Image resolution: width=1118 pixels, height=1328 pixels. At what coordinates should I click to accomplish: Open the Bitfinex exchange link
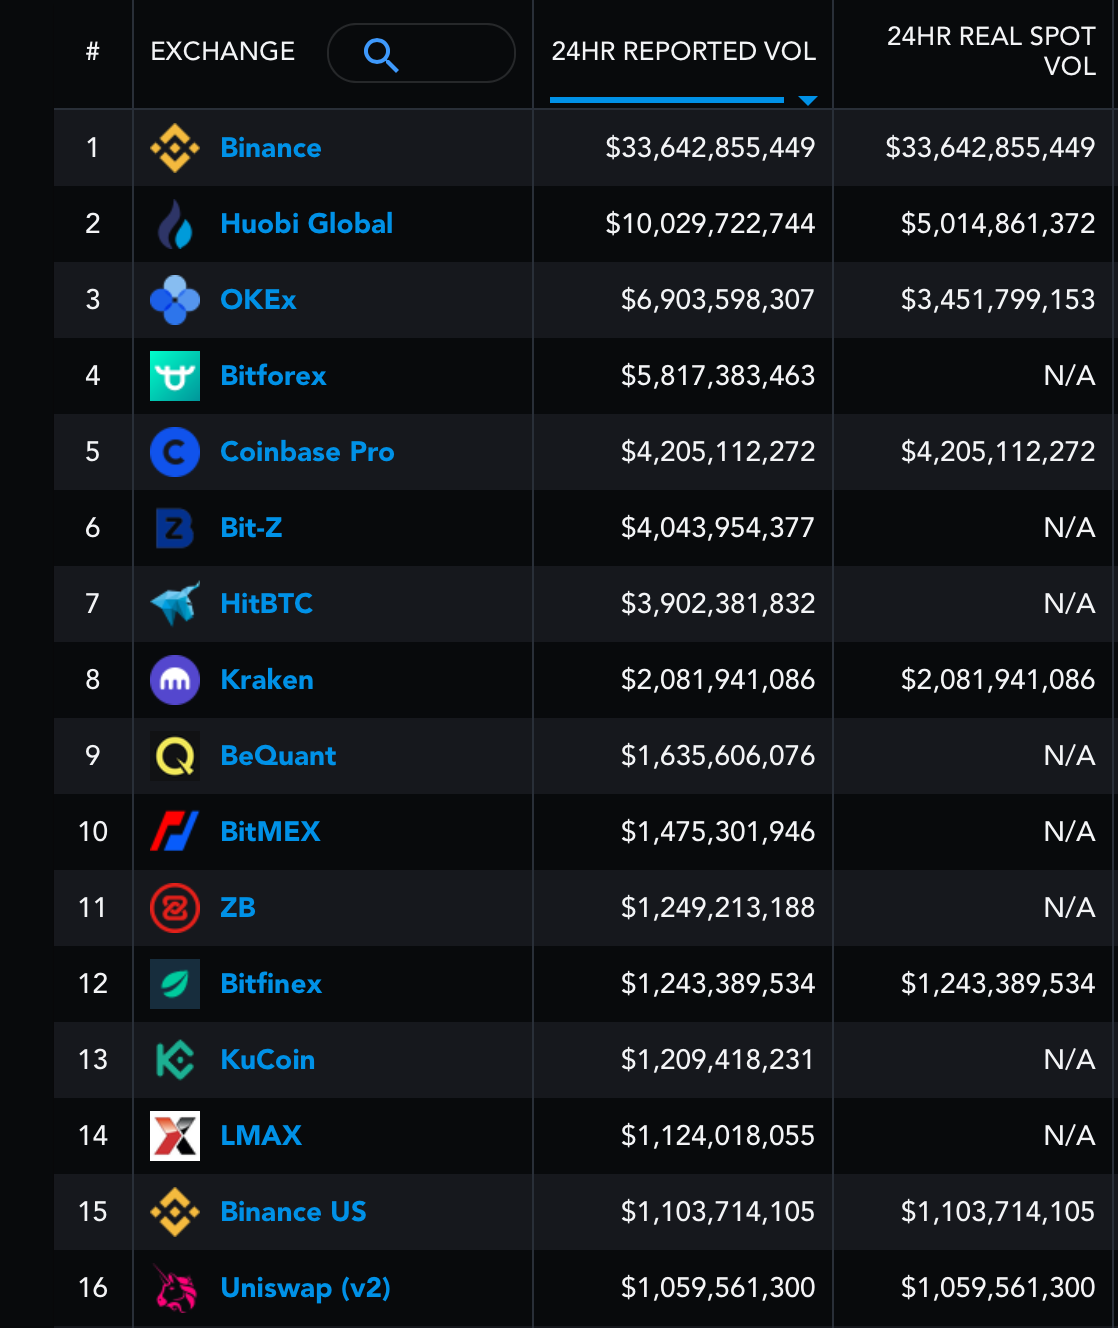pos(271,984)
